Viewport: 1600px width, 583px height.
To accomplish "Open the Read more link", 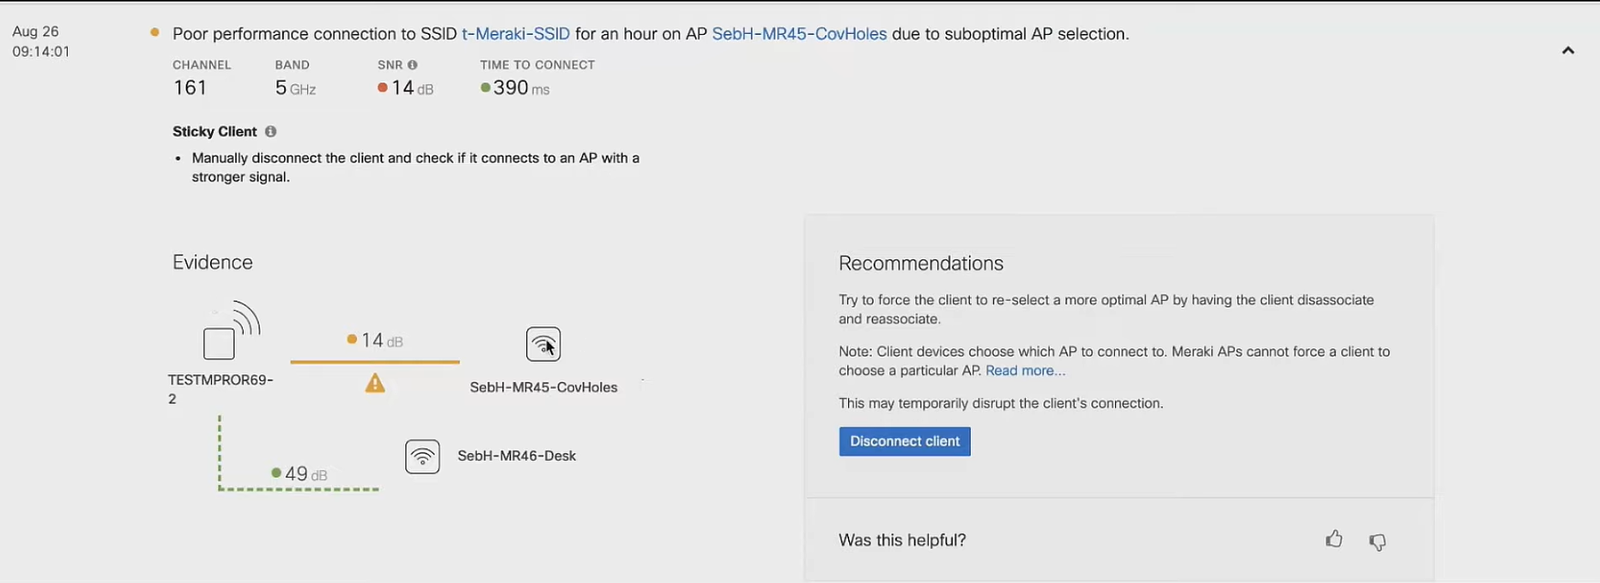I will pyautogui.click(x=1025, y=371).
